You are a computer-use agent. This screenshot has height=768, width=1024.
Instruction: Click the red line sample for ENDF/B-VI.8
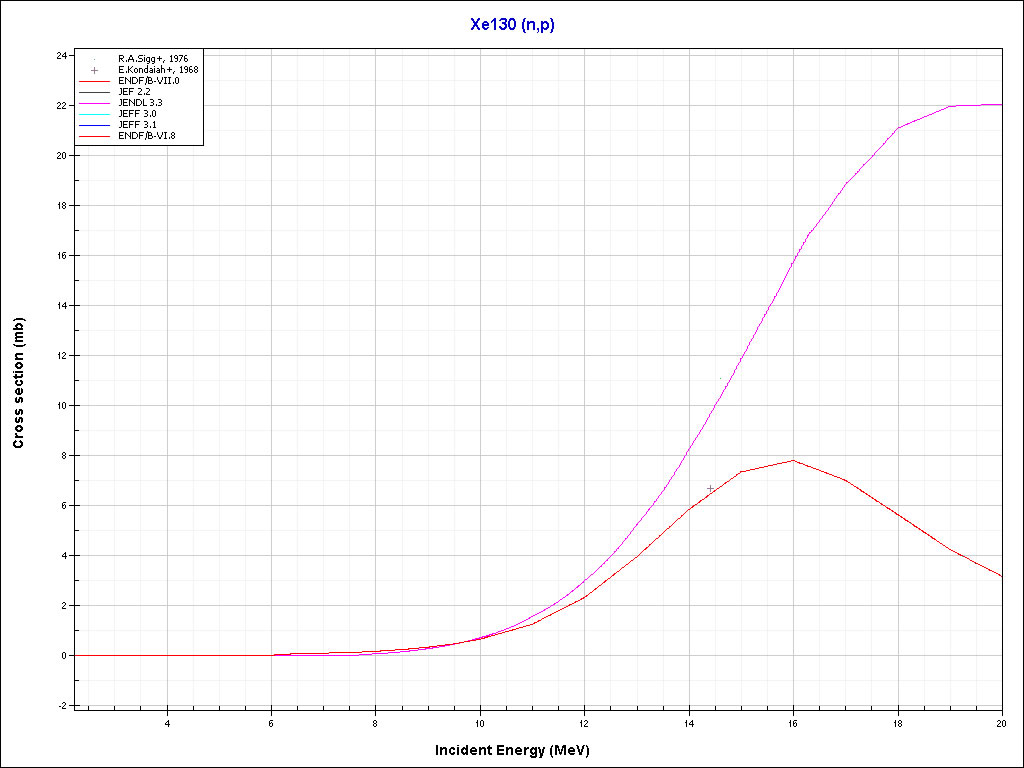pos(95,136)
